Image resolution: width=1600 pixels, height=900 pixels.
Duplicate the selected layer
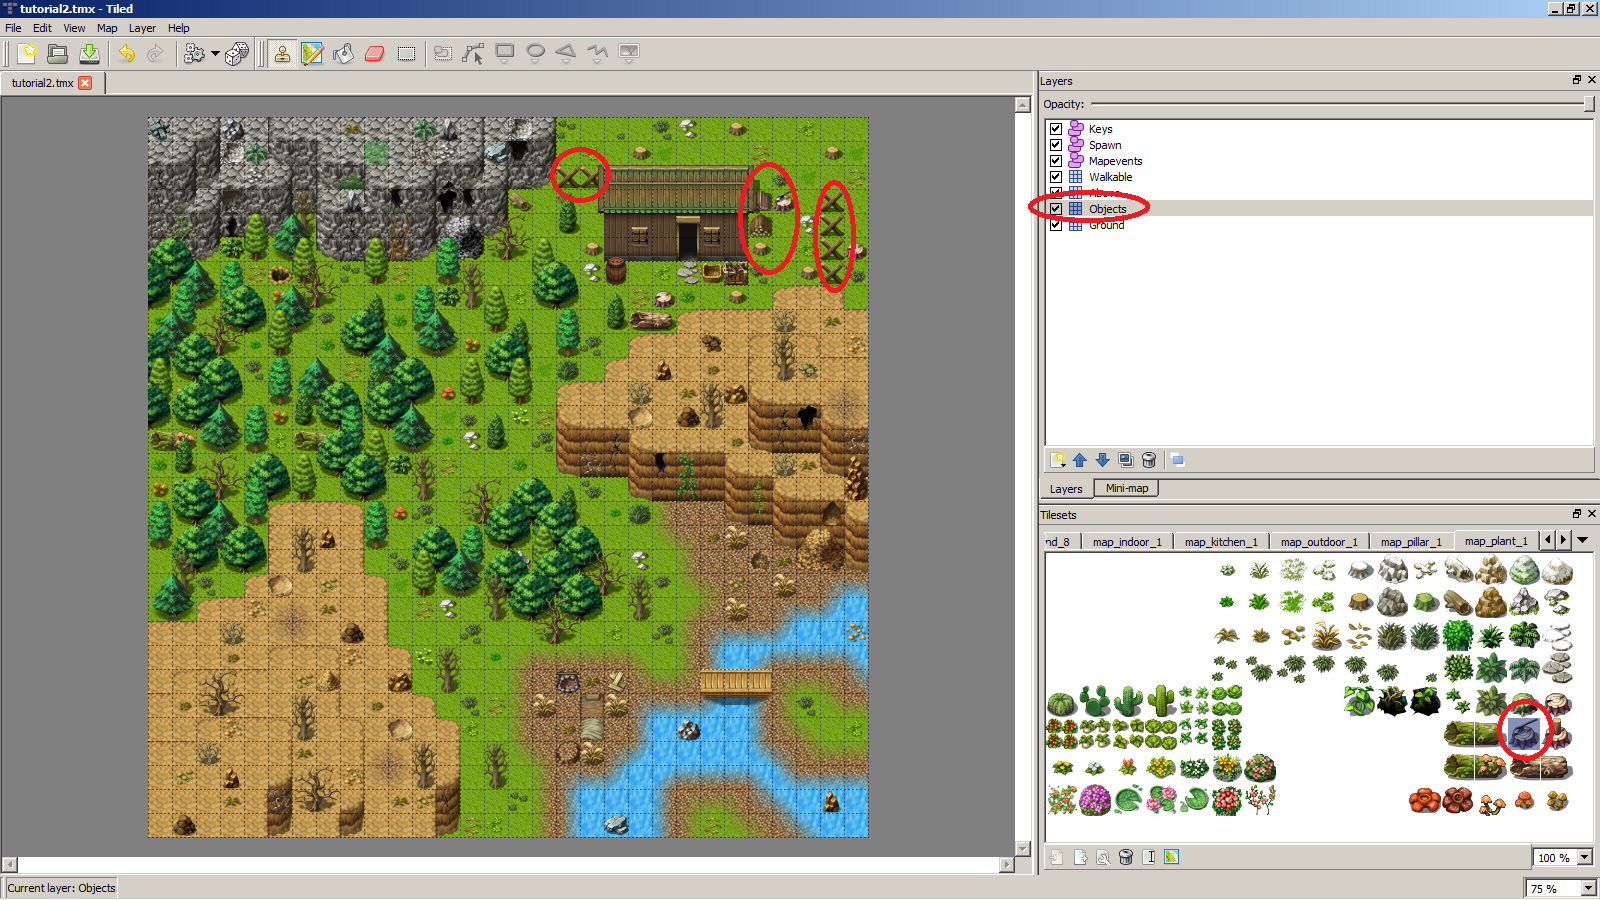coord(1126,460)
